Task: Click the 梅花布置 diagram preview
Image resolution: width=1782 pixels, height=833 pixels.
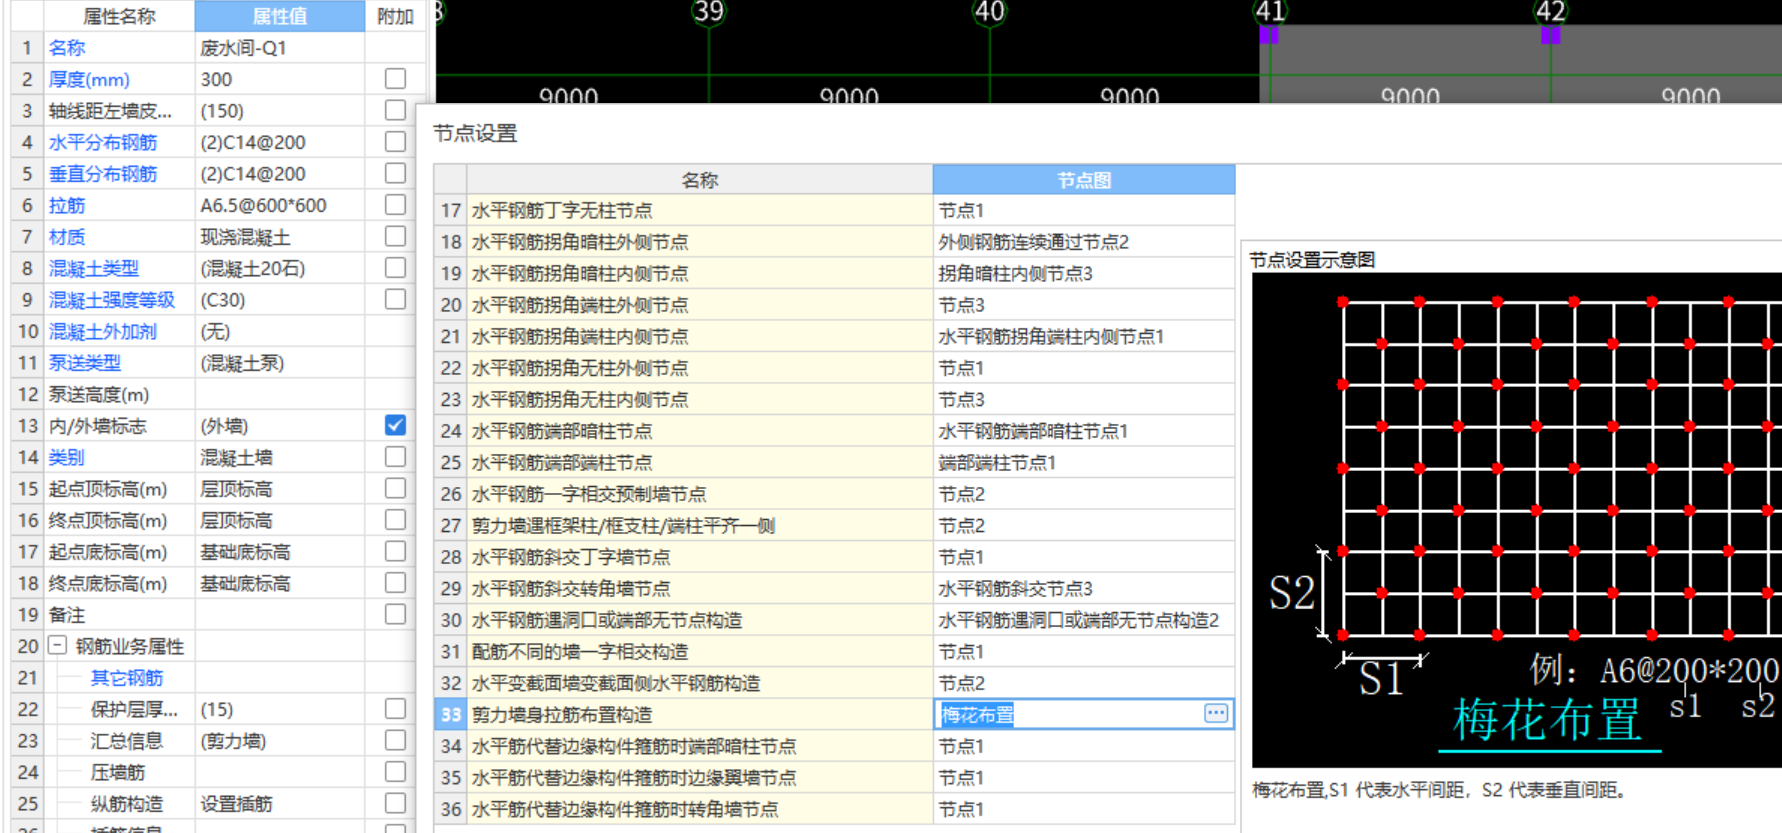Action: tap(1516, 520)
